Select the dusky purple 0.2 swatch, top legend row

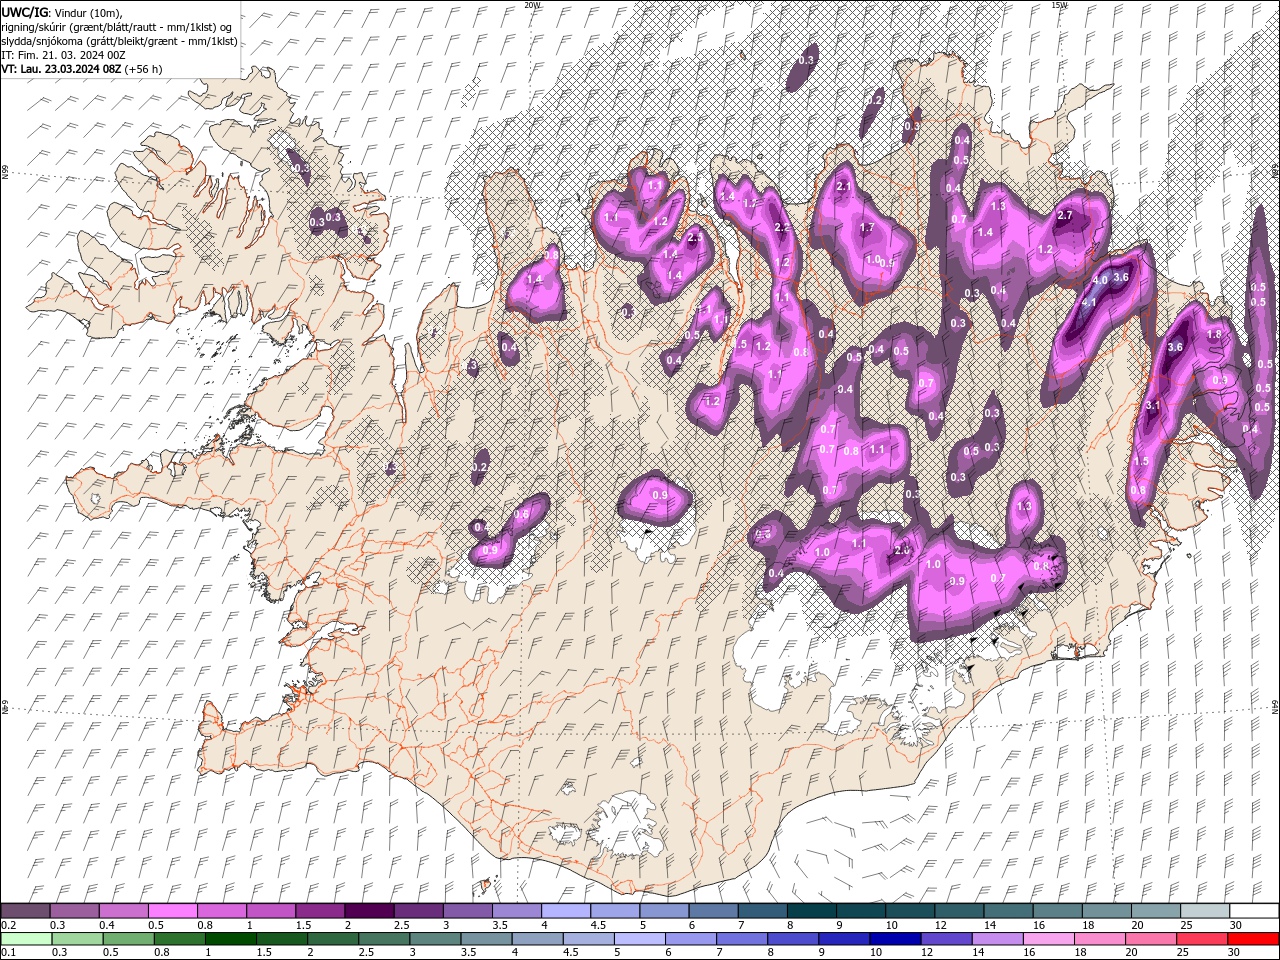[x=25, y=911]
